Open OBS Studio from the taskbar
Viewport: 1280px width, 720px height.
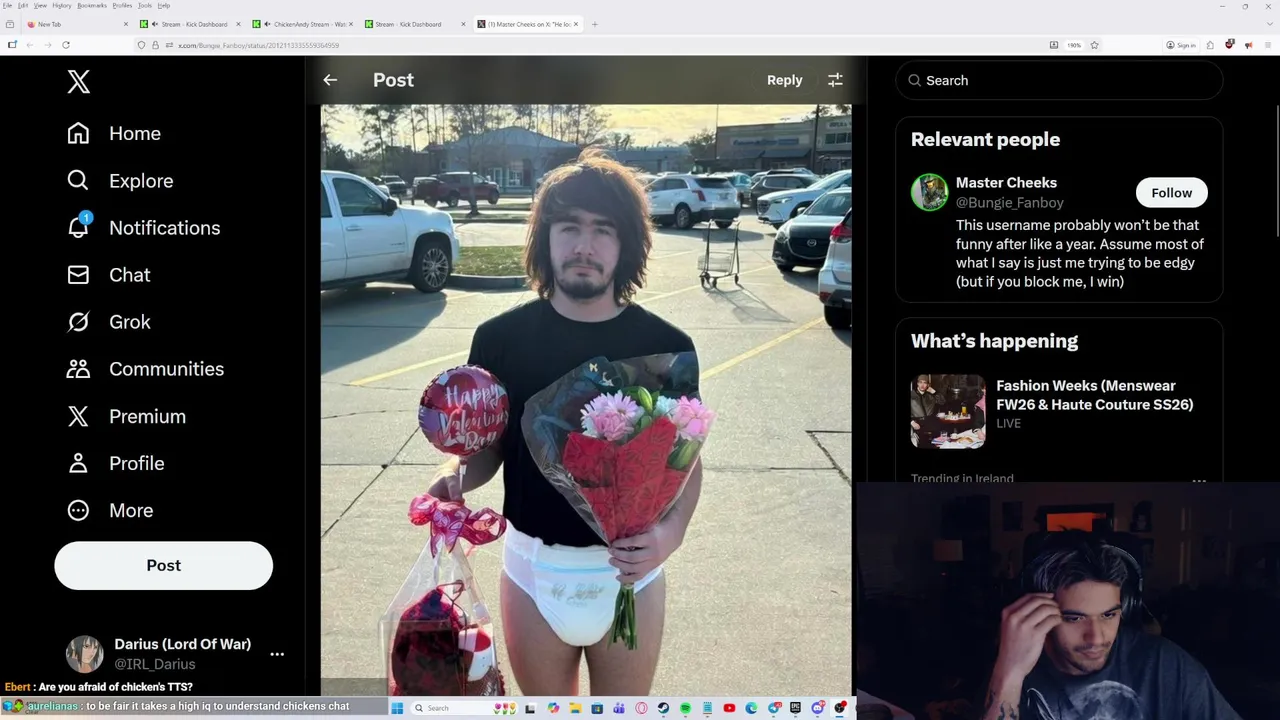coord(840,708)
